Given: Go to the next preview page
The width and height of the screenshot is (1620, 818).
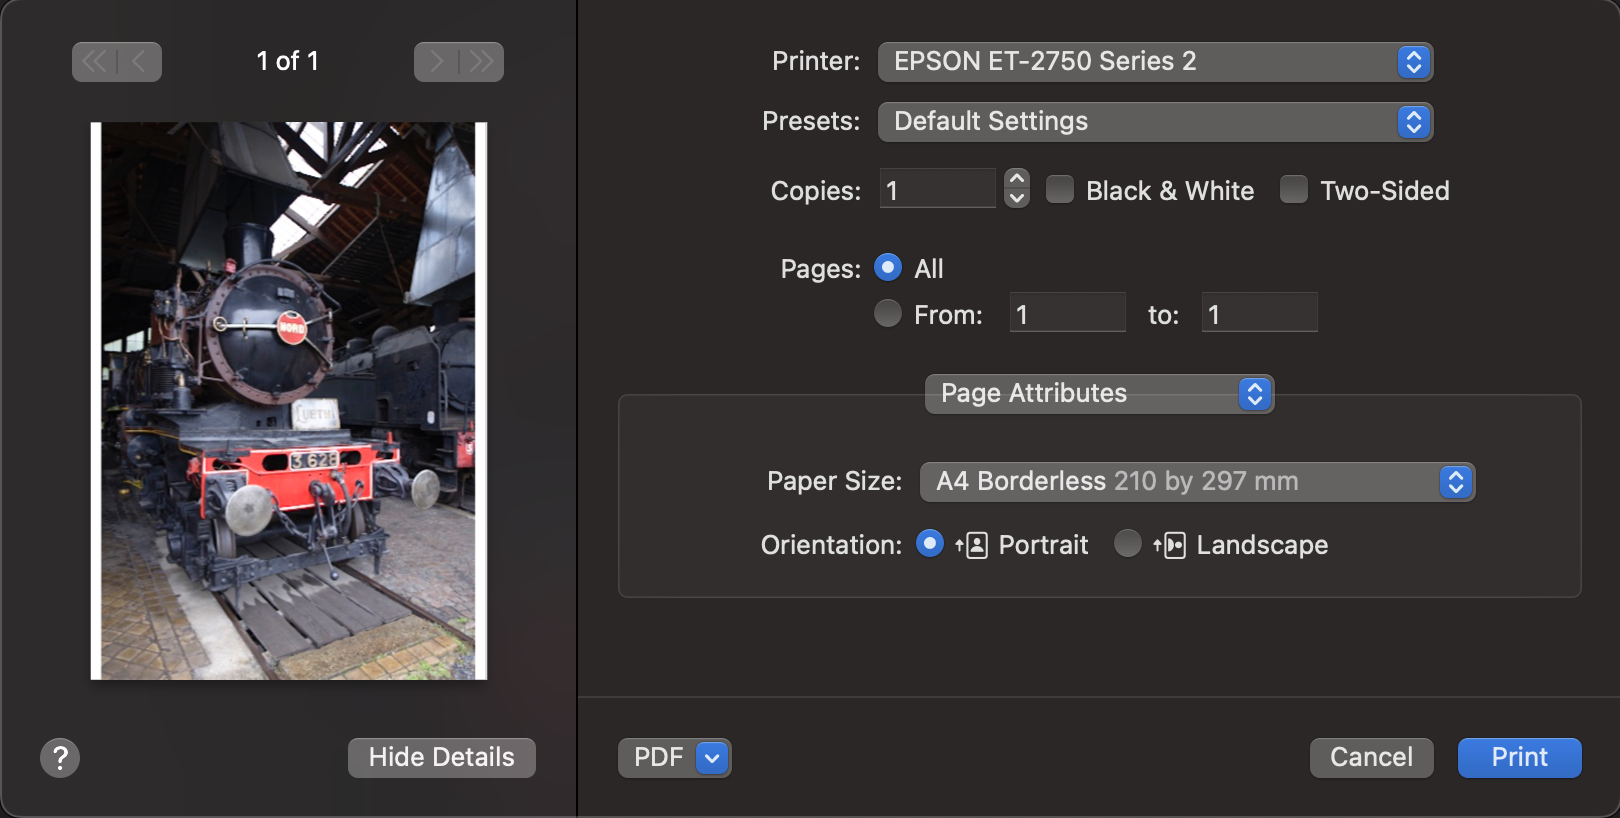Looking at the screenshot, I should [437, 62].
